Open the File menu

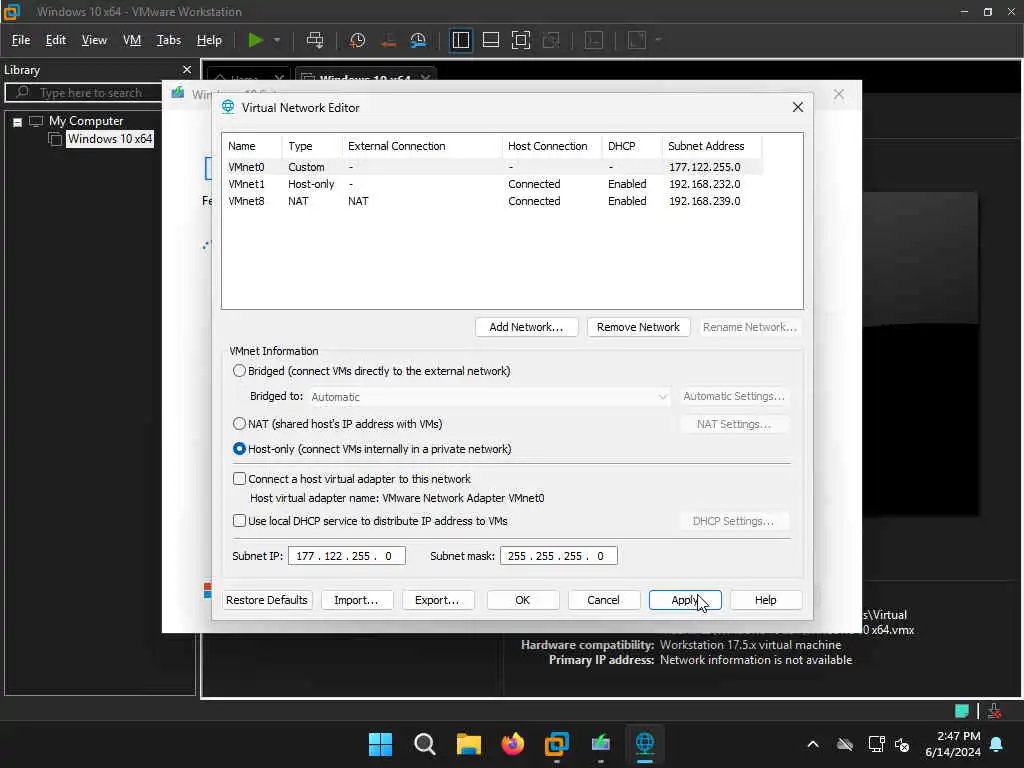pyautogui.click(x=21, y=40)
